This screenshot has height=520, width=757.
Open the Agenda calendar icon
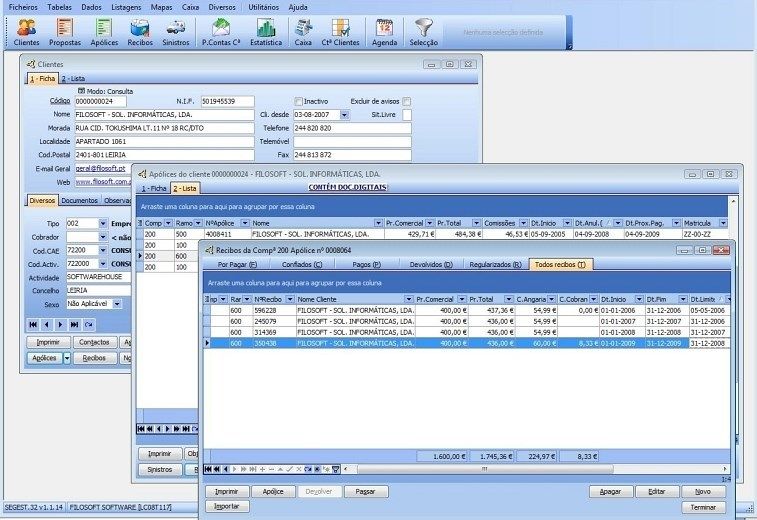pyautogui.click(x=384, y=32)
